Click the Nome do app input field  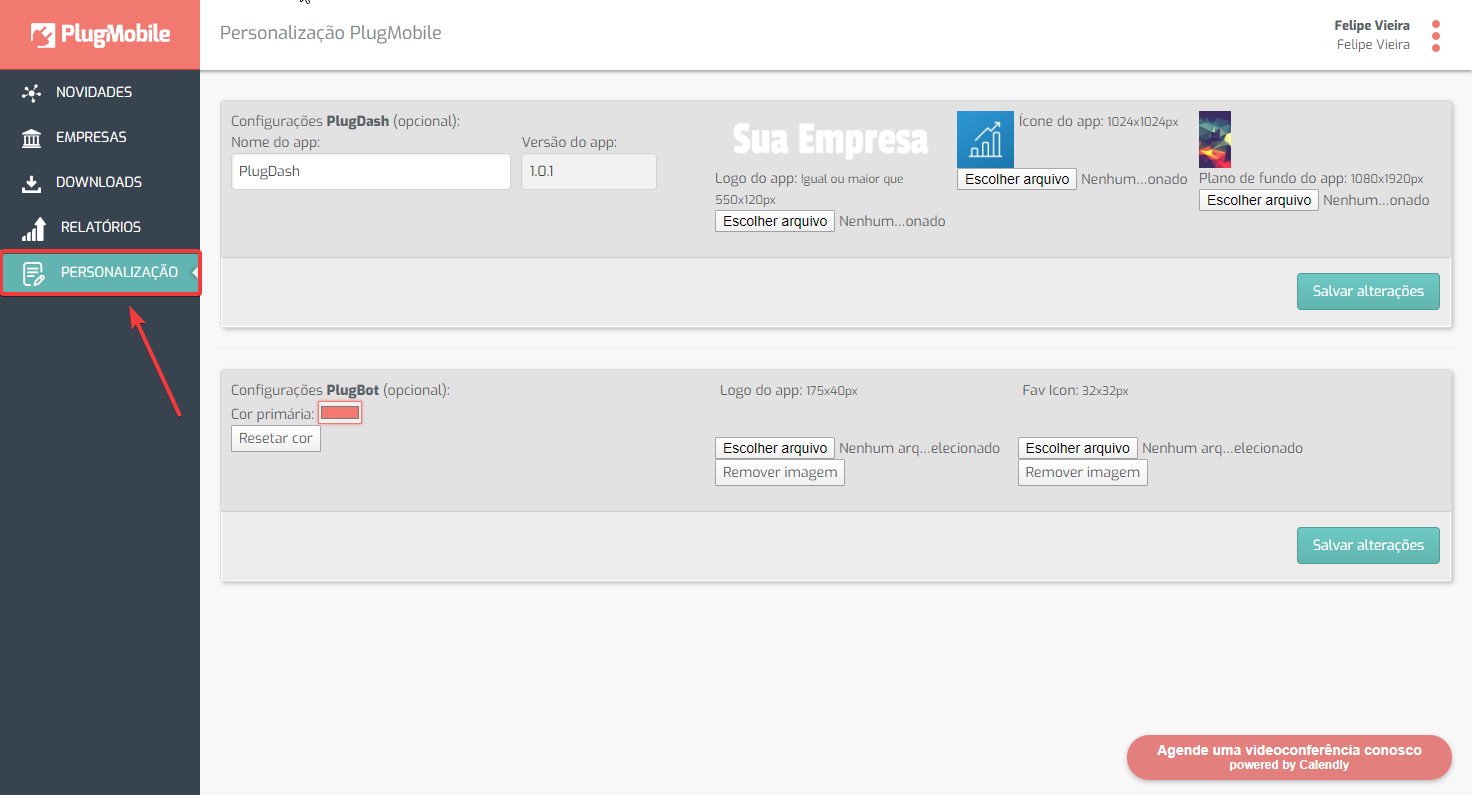(x=371, y=171)
